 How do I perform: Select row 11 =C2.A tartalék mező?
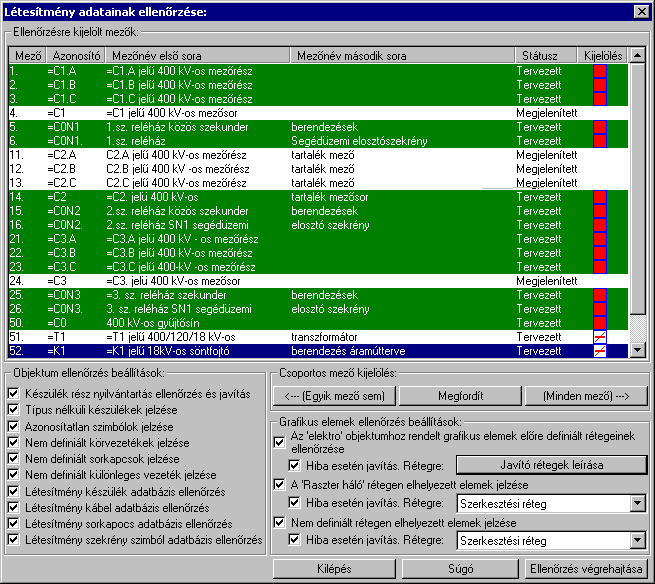click(x=318, y=155)
